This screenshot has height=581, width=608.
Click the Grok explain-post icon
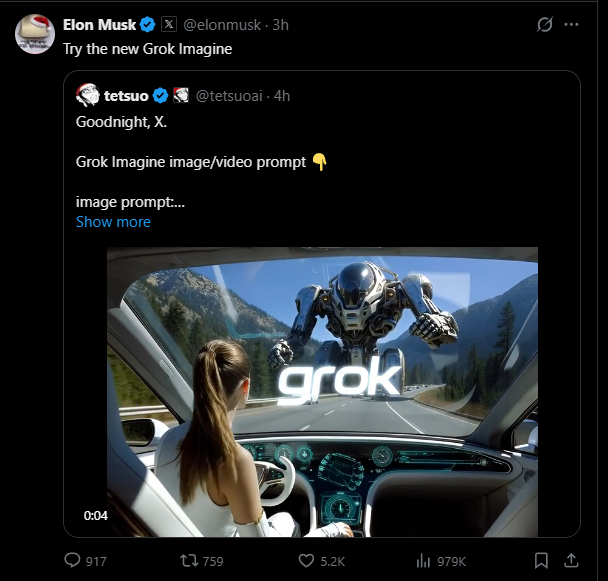[545, 25]
